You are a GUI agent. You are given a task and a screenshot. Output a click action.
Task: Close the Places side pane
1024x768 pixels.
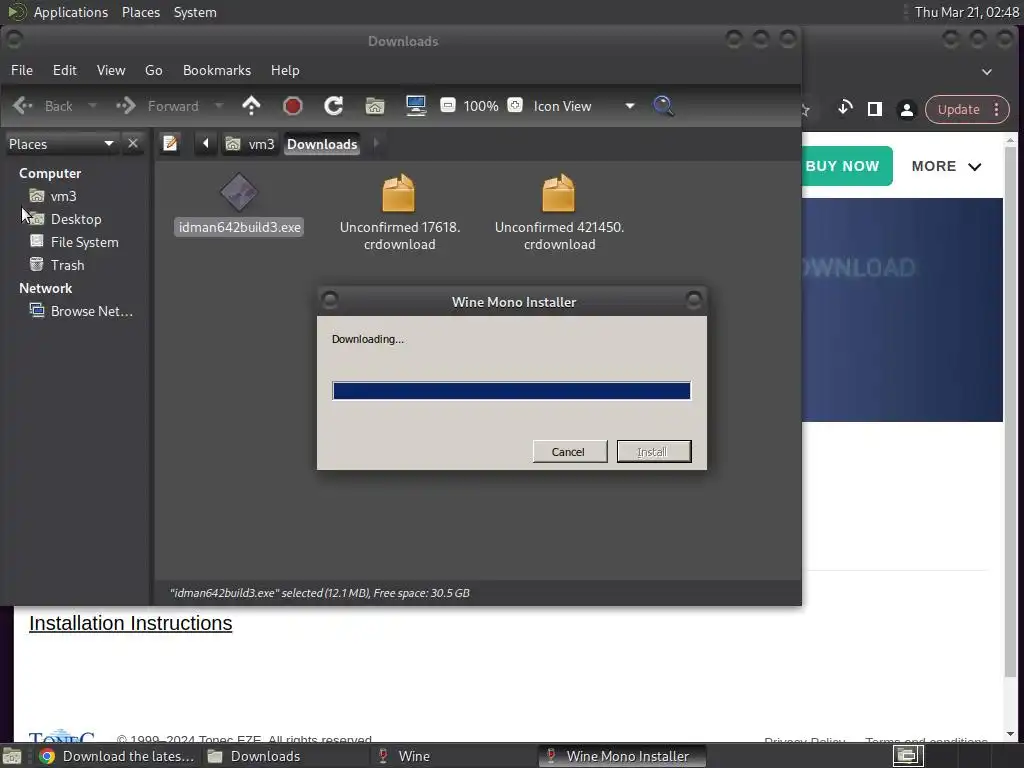click(133, 143)
